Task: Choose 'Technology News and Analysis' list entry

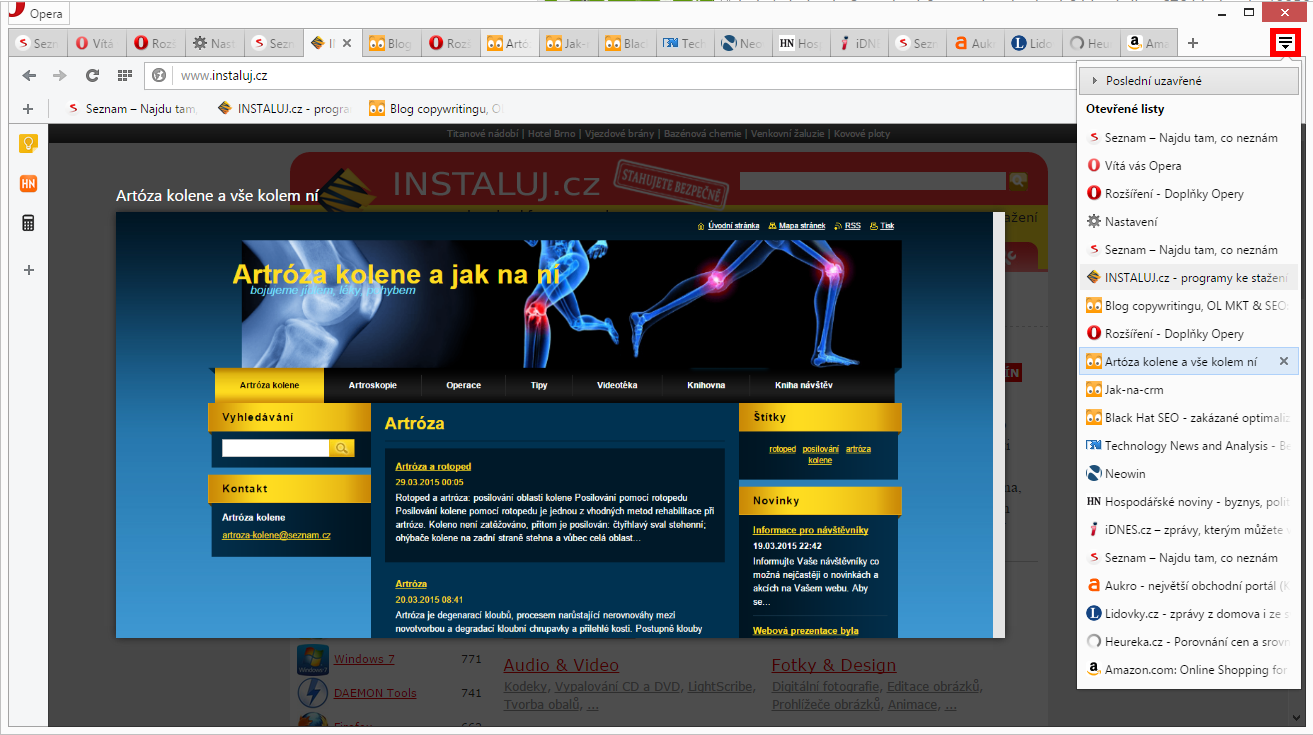Action: coord(1188,445)
